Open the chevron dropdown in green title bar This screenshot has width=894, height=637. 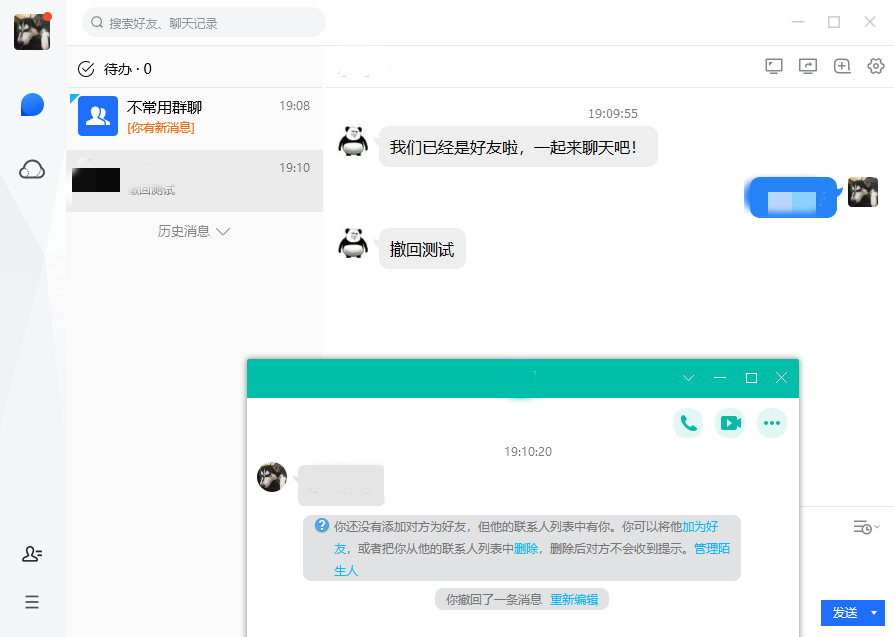pyautogui.click(x=688, y=378)
